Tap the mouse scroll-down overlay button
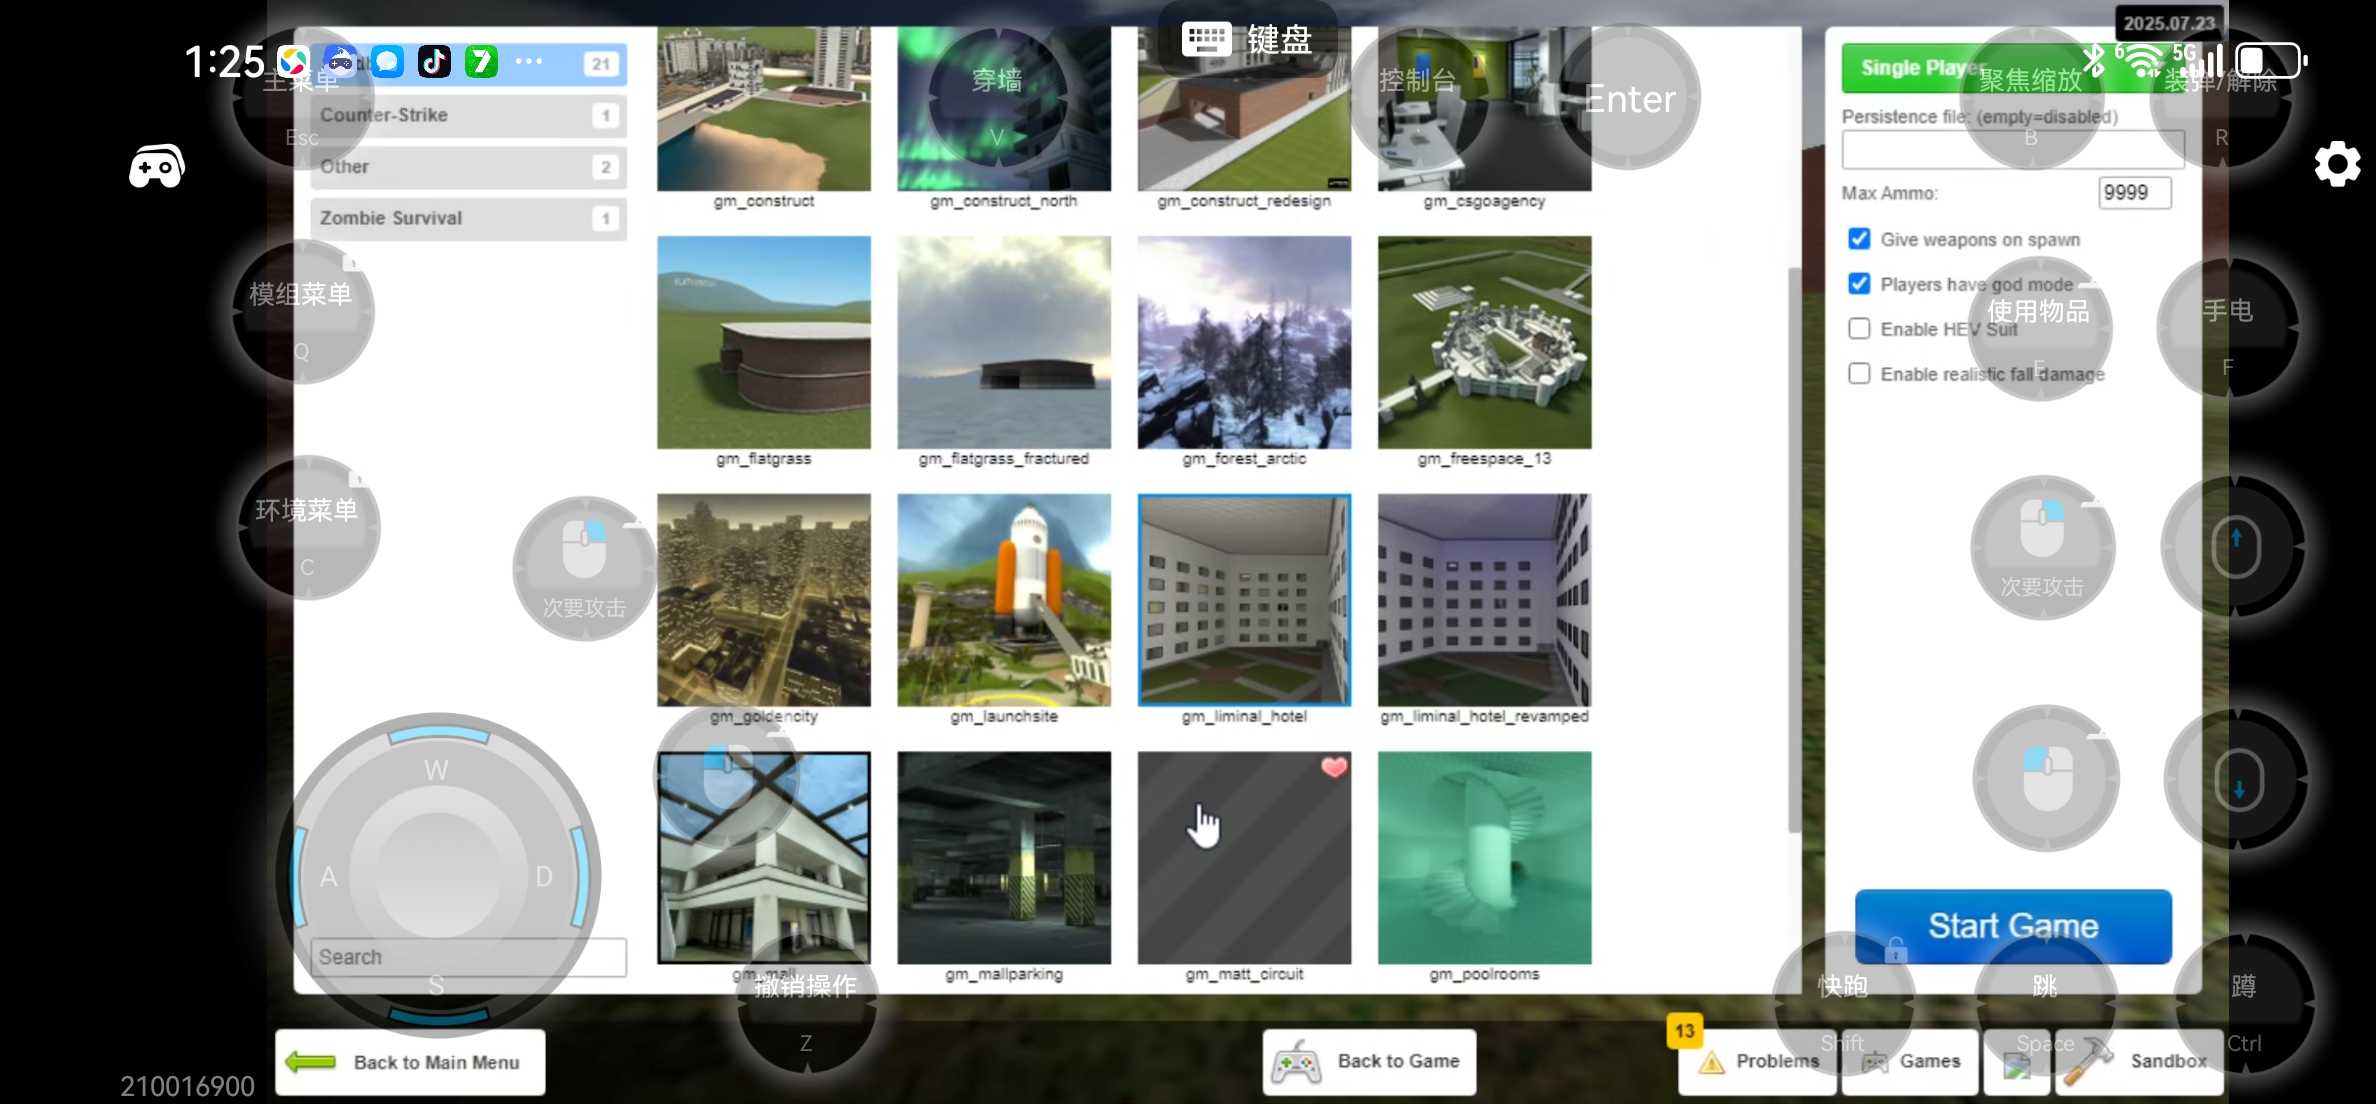This screenshot has width=2376, height=1104. click(2236, 780)
